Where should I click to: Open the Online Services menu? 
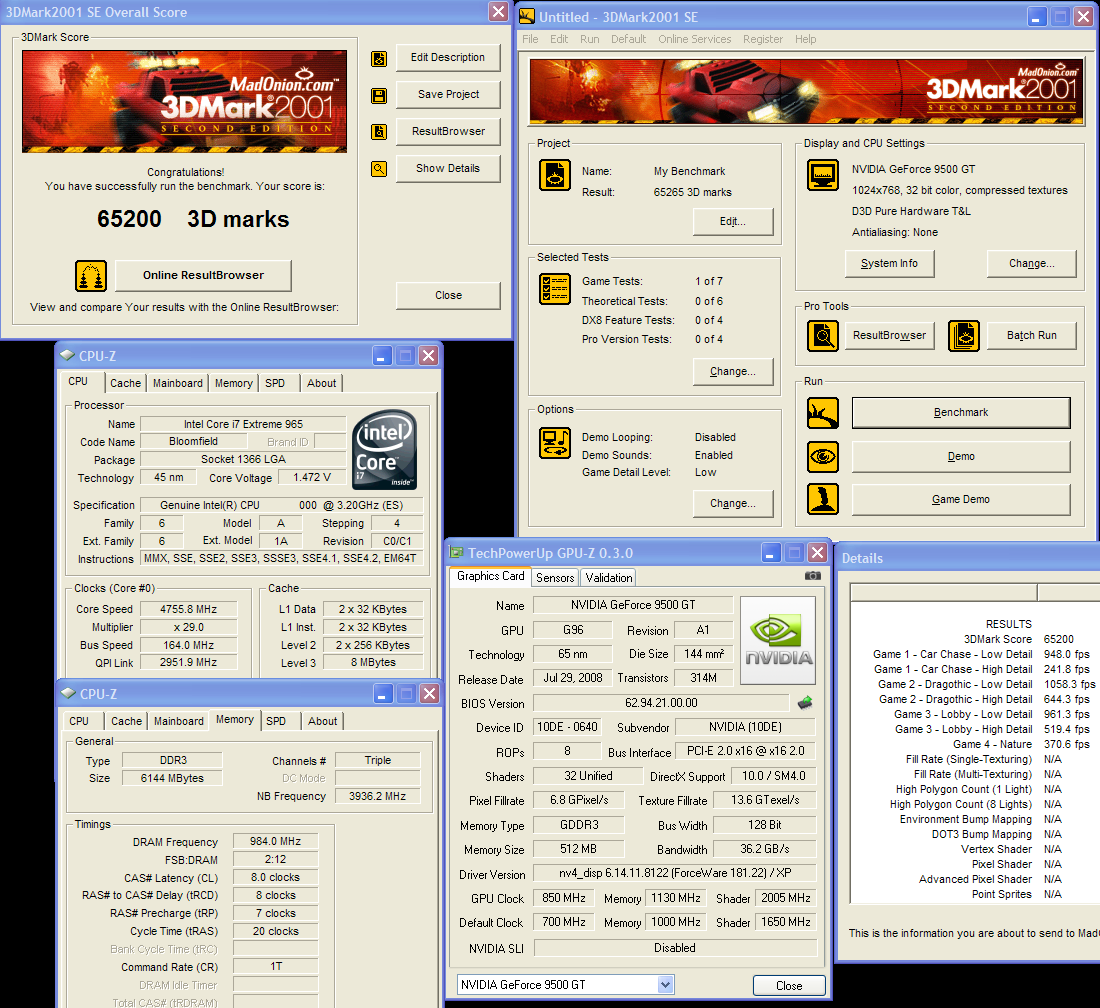click(x=695, y=39)
